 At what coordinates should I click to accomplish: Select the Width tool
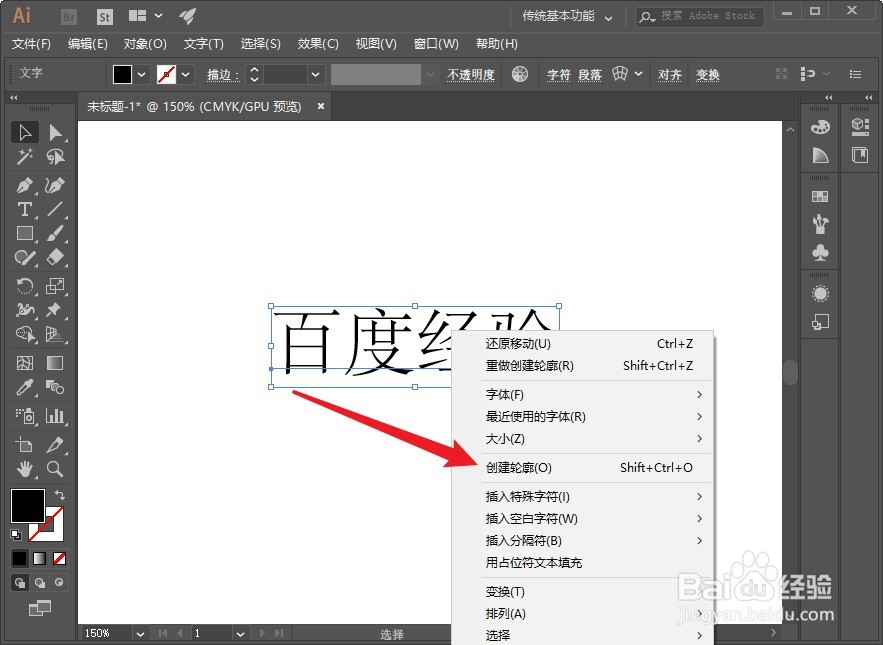(x=25, y=310)
